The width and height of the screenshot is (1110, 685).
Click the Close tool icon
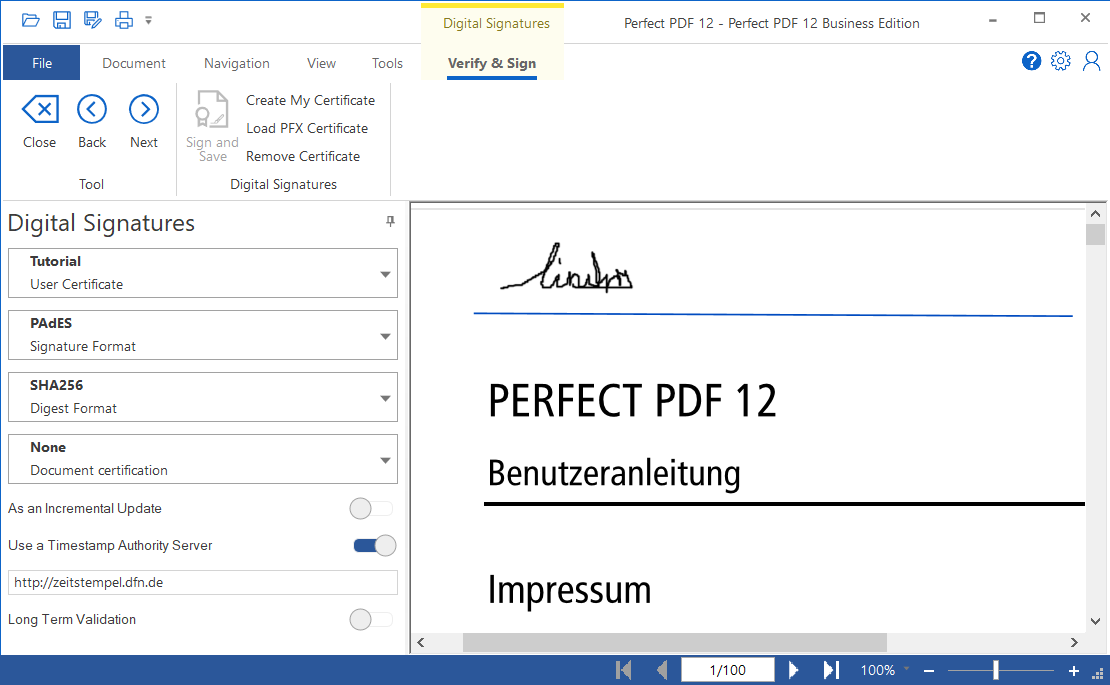pyautogui.click(x=40, y=110)
